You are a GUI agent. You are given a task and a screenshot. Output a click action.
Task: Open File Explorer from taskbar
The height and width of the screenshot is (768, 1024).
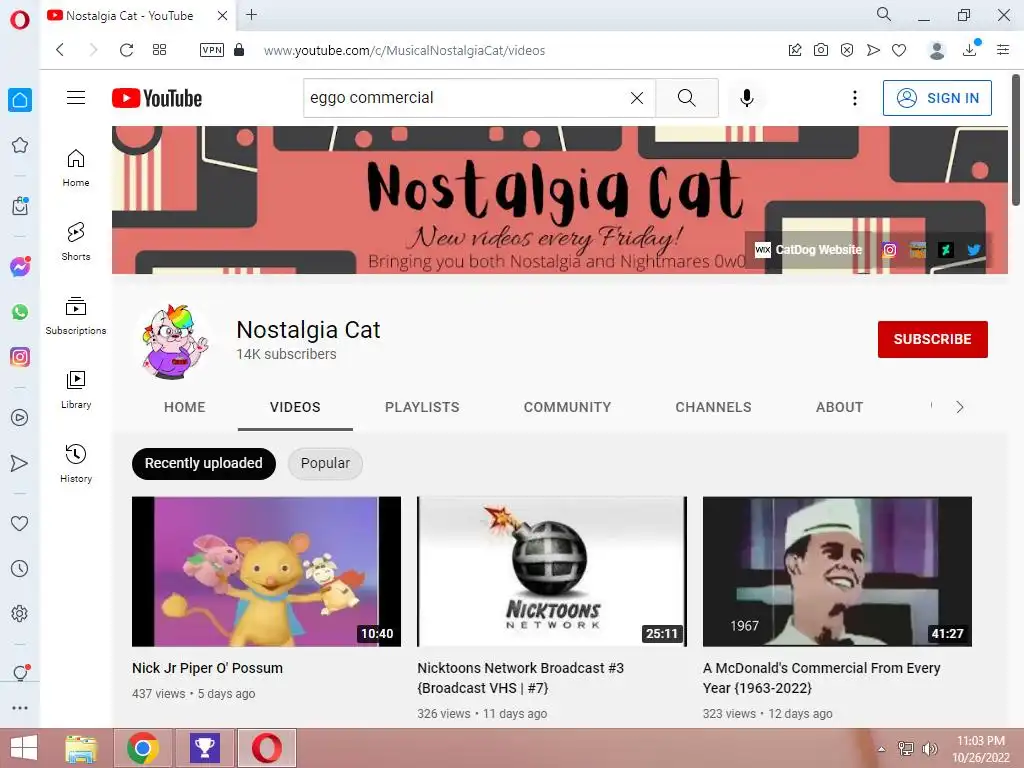[81, 748]
